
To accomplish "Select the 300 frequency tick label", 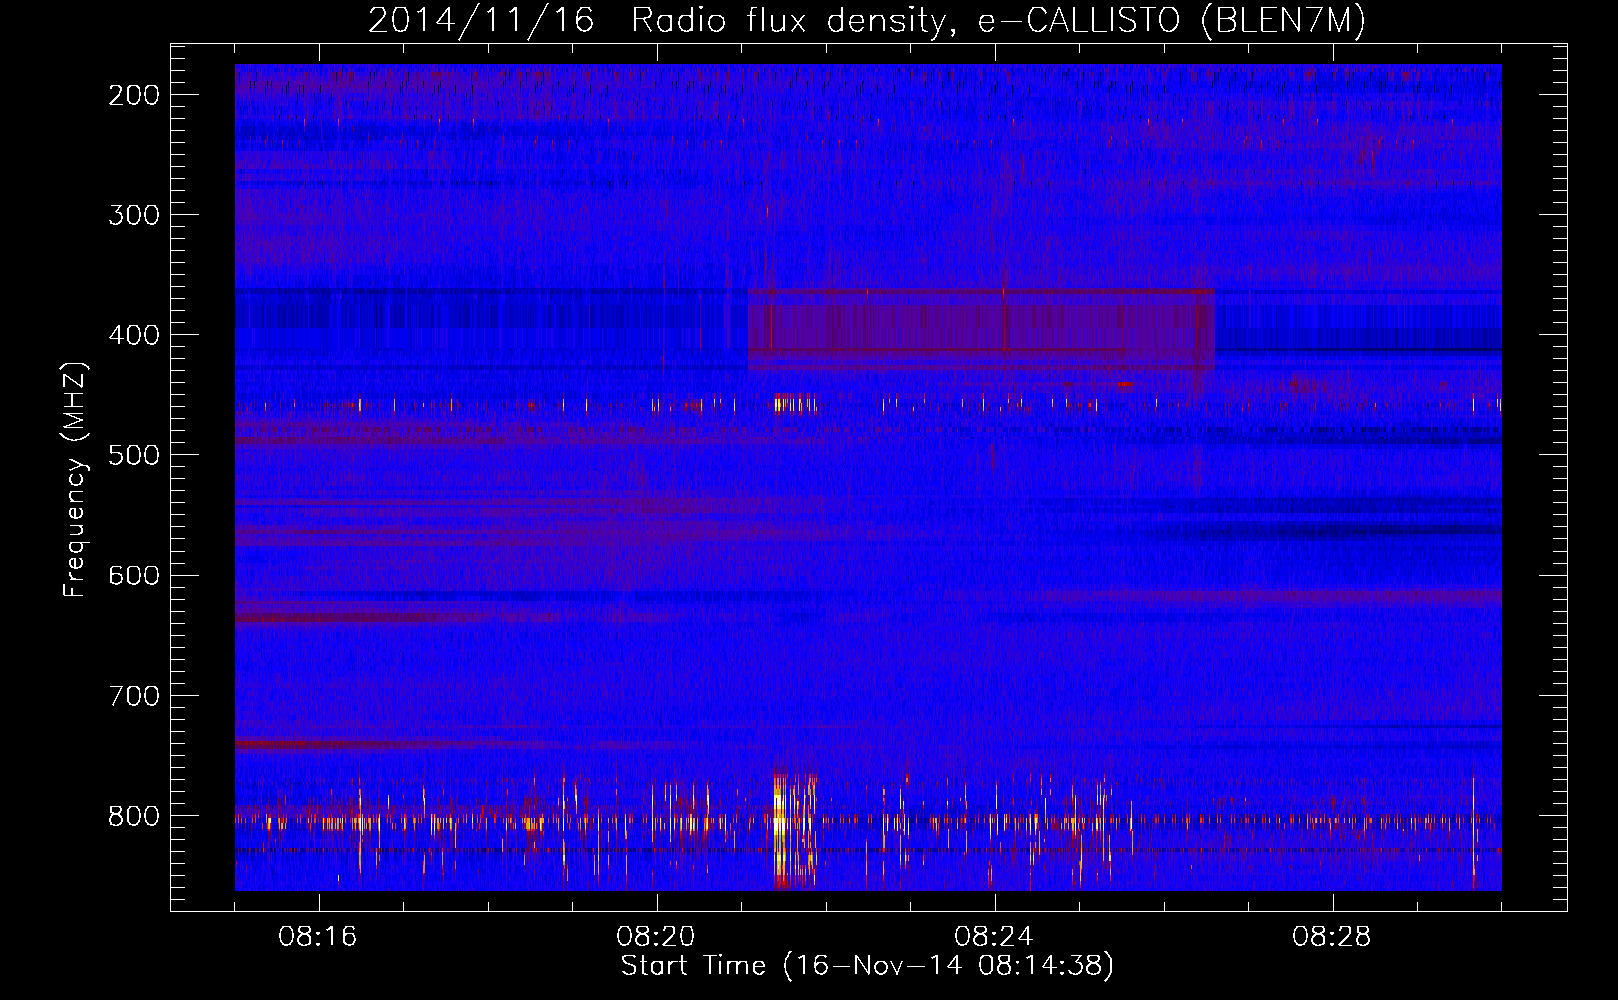I will coord(134,215).
